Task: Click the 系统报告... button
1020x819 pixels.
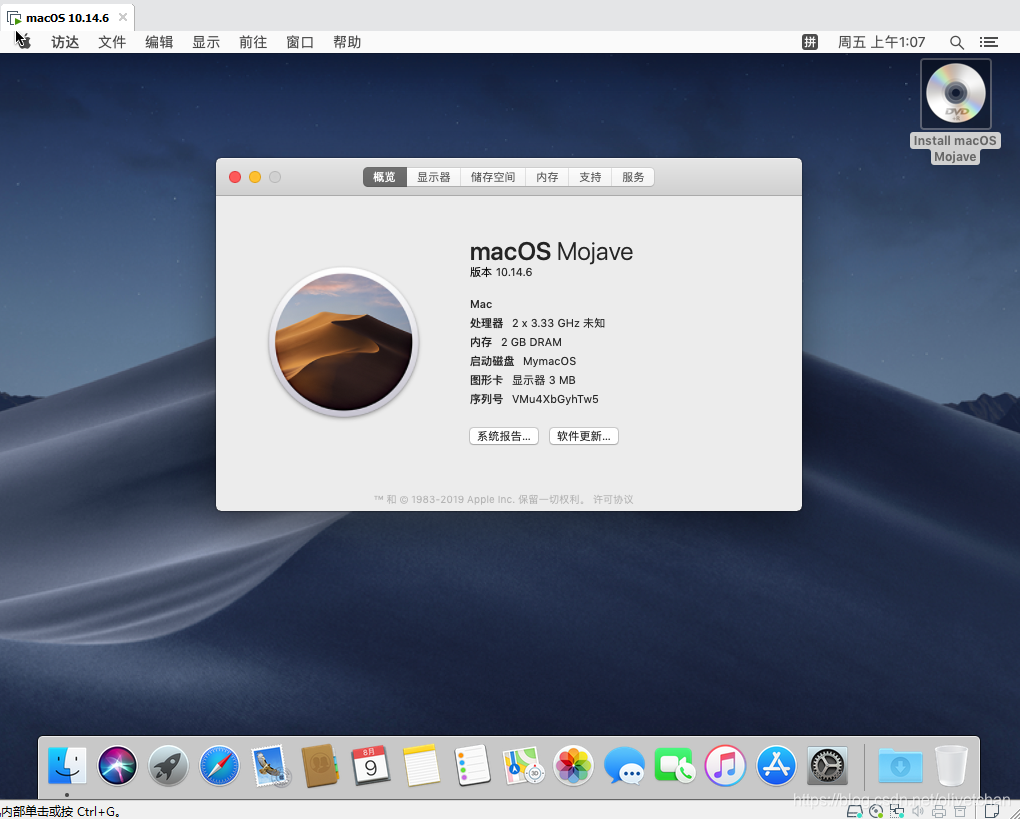Action: [504, 436]
